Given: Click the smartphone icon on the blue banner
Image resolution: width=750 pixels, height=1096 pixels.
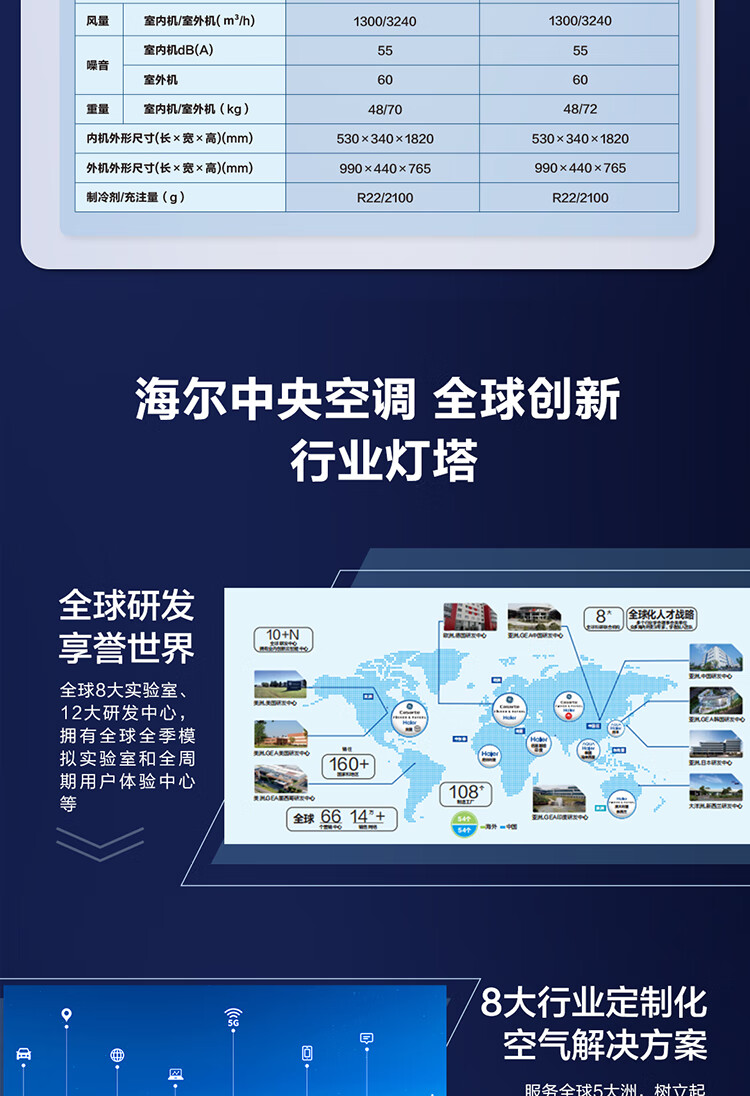Looking at the screenshot, I should point(307,1053).
